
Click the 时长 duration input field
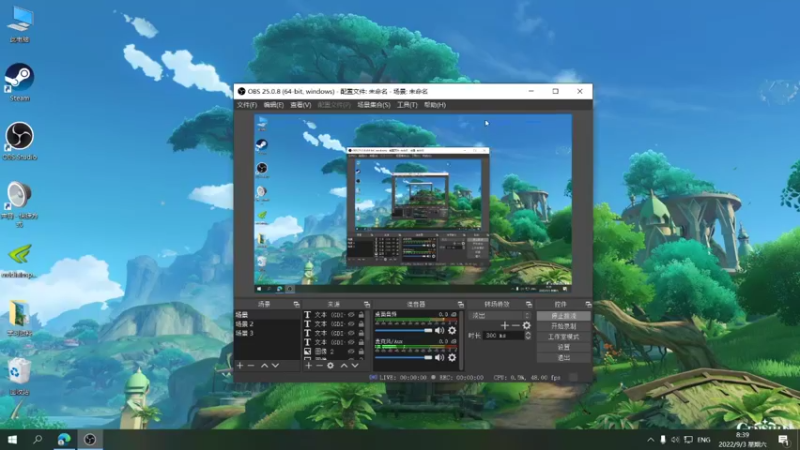[504, 335]
